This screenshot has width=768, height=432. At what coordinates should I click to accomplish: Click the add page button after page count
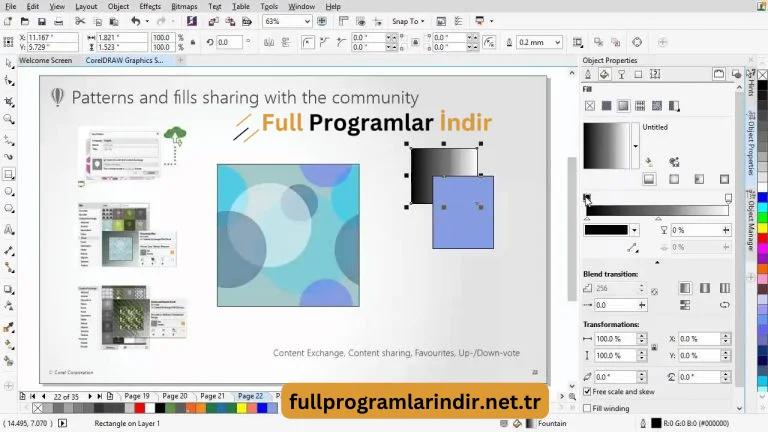click(110, 396)
